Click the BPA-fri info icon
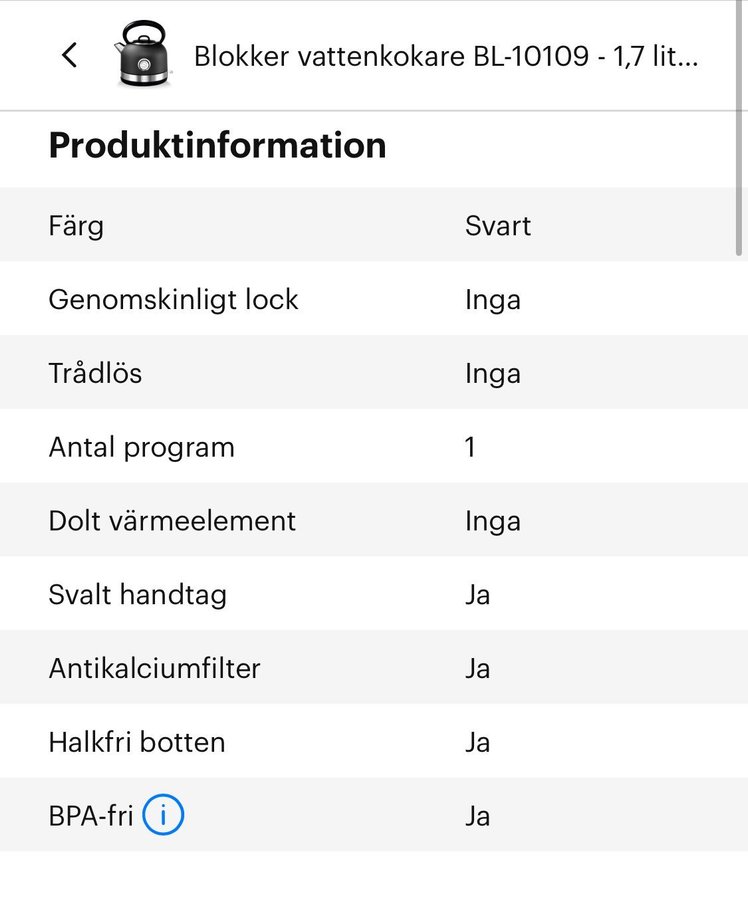The width and height of the screenshot is (748, 900). [163, 816]
